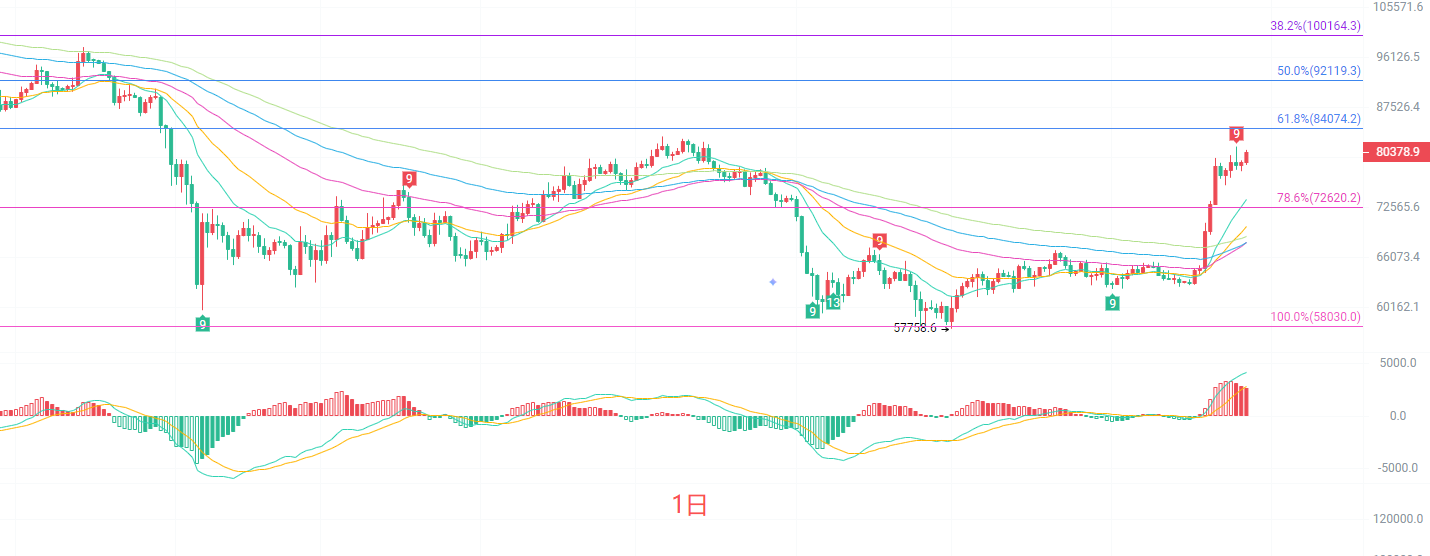1430x556 pixels.
Task: Click the 5000.0 MACD axis value
Action: (x=1399, y=363)
